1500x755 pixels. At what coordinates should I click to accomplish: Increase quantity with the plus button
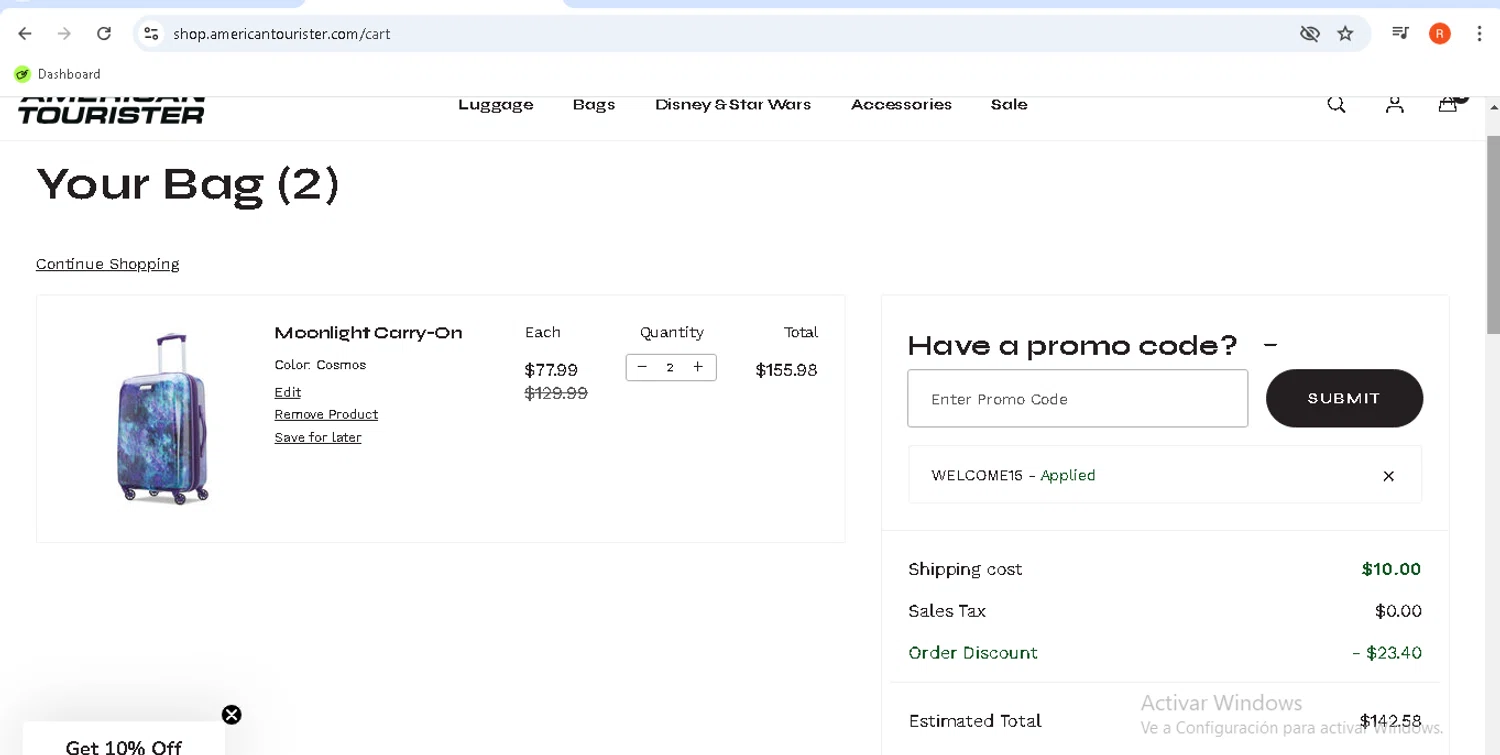(698, 367)
